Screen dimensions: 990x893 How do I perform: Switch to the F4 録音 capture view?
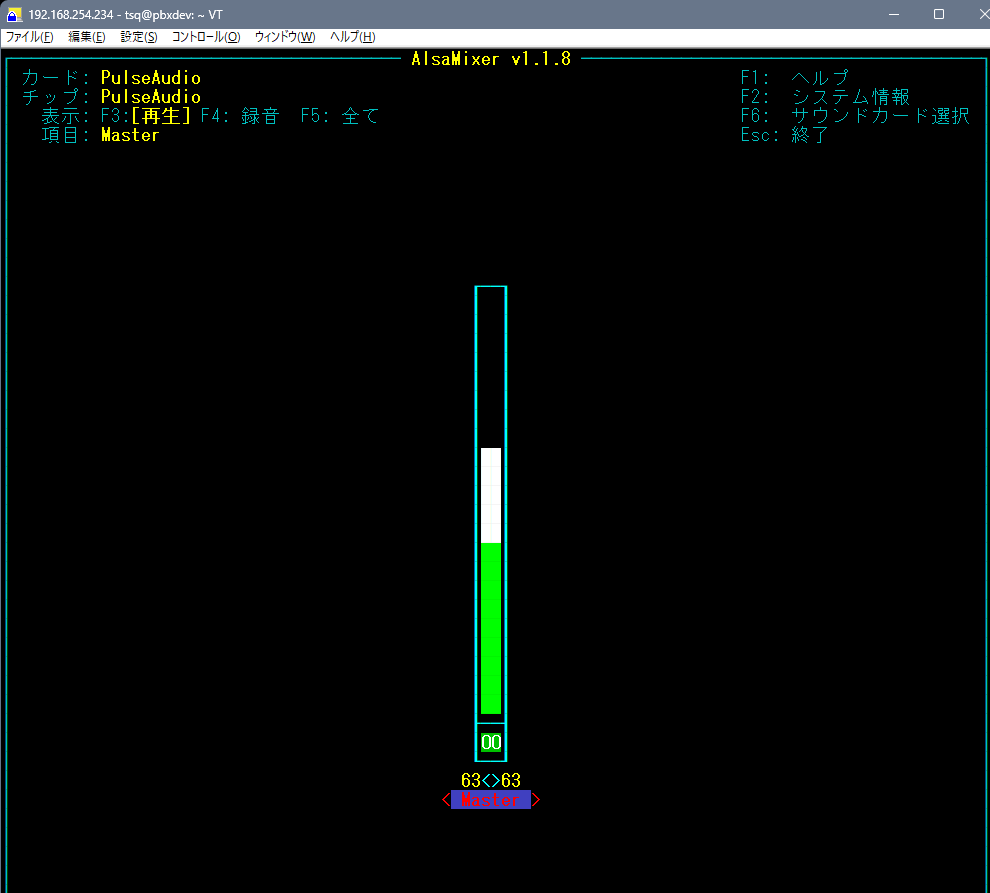click(x=240, y=116)
